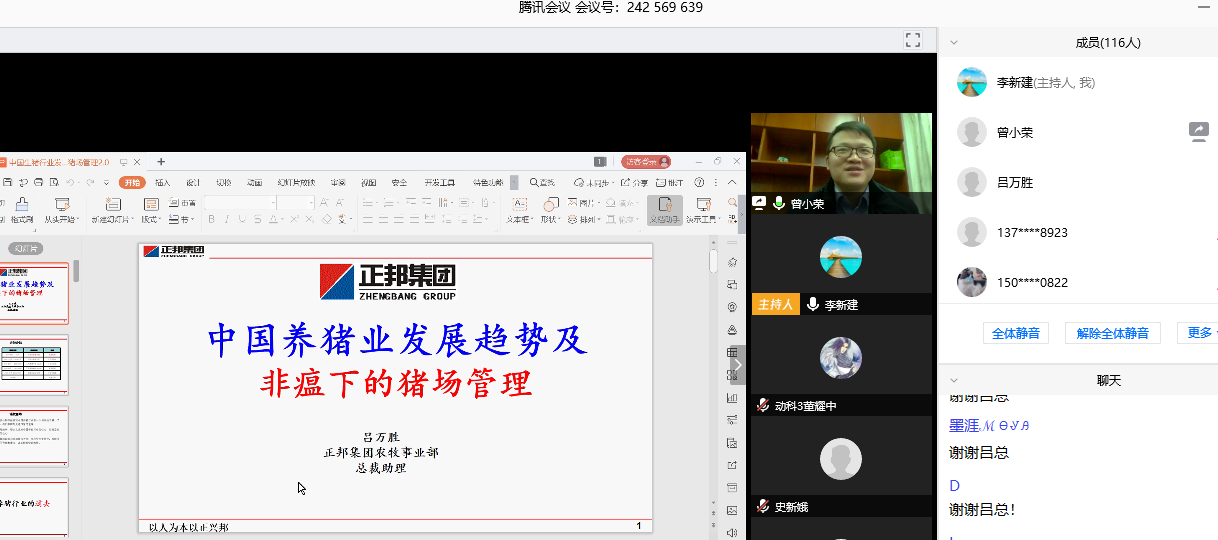Click the screen-share icon beside 曾小荣 in members
This screenshot has width=1218, height=540.
pyautogui.click(x=1198, y=131)
